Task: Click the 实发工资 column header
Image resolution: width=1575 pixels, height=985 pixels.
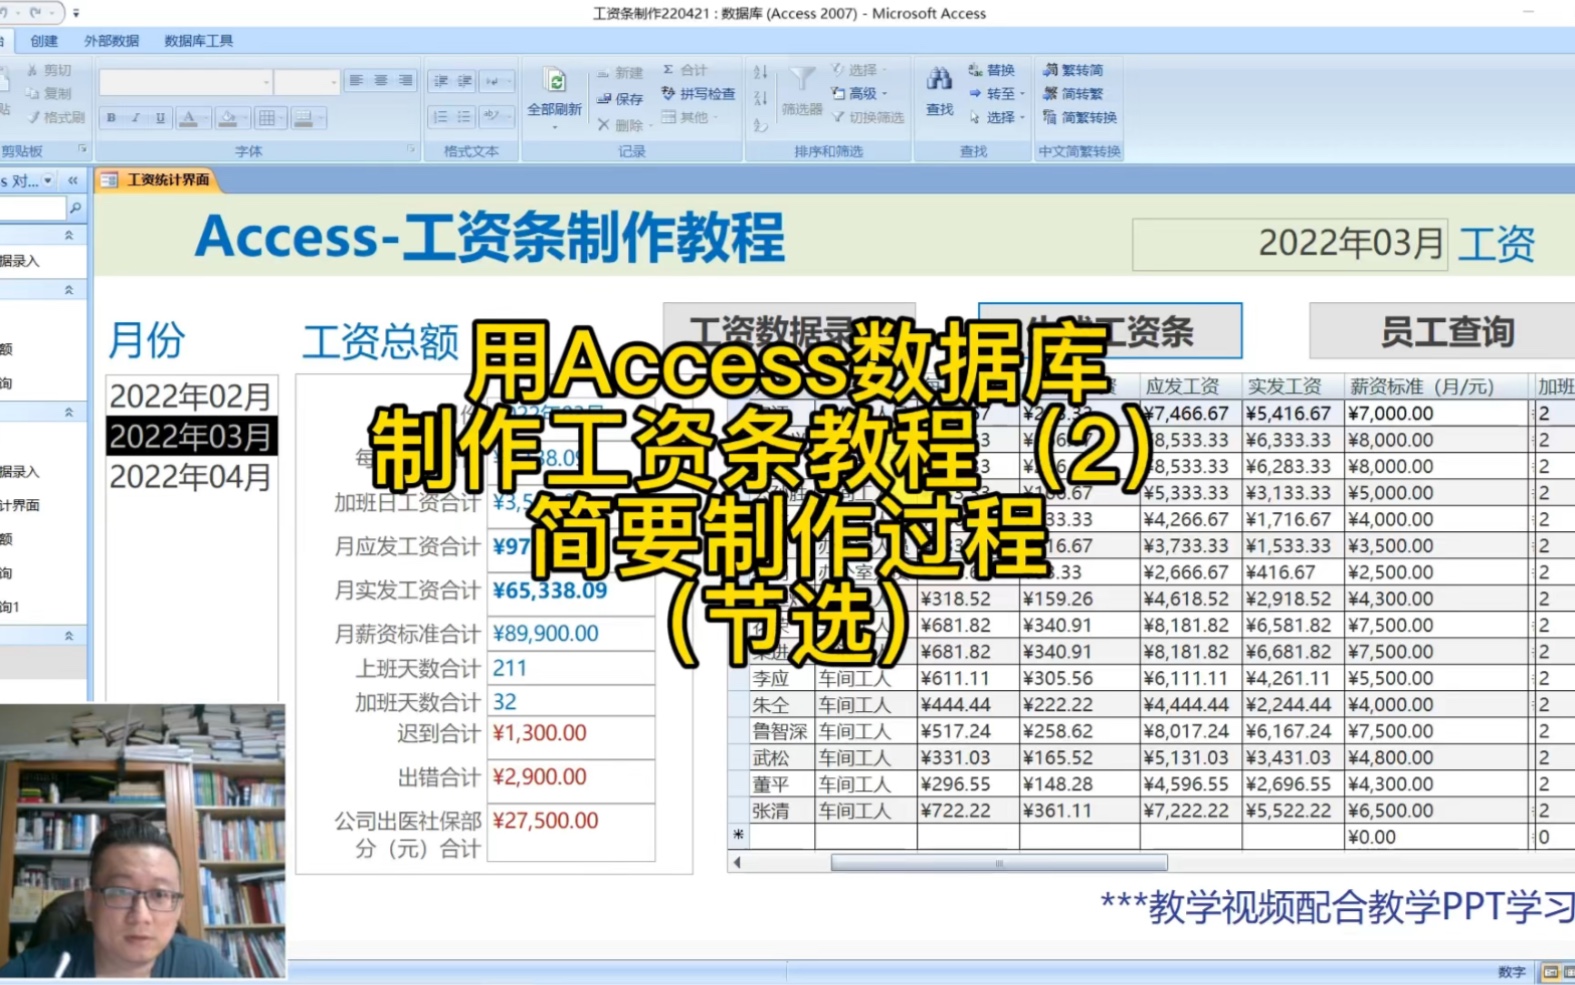Action: (x=1292, y=386)
